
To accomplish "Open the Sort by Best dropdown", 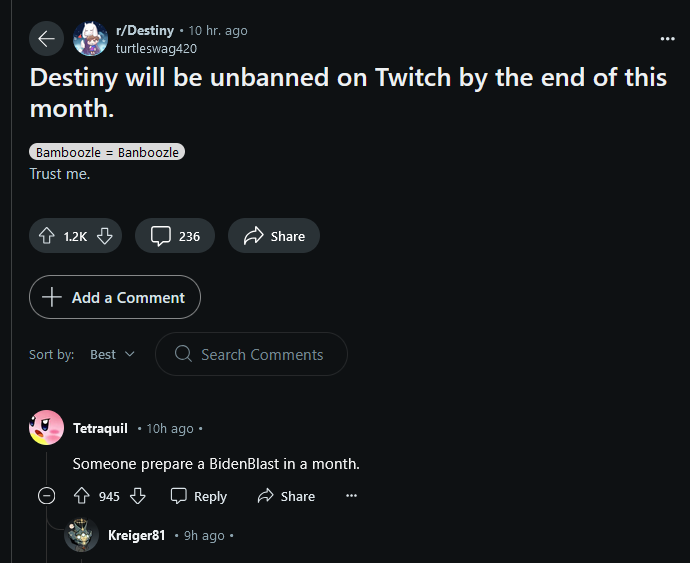I will pos(112,354).
